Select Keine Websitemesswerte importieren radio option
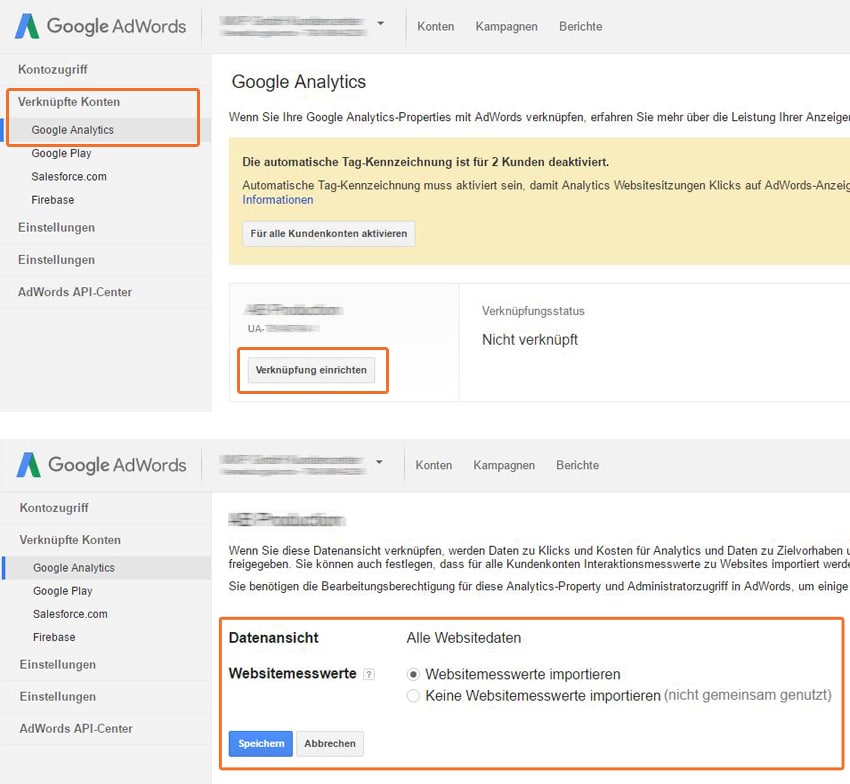The width and height of the screenshot is (850, 784). pos(413,696)
